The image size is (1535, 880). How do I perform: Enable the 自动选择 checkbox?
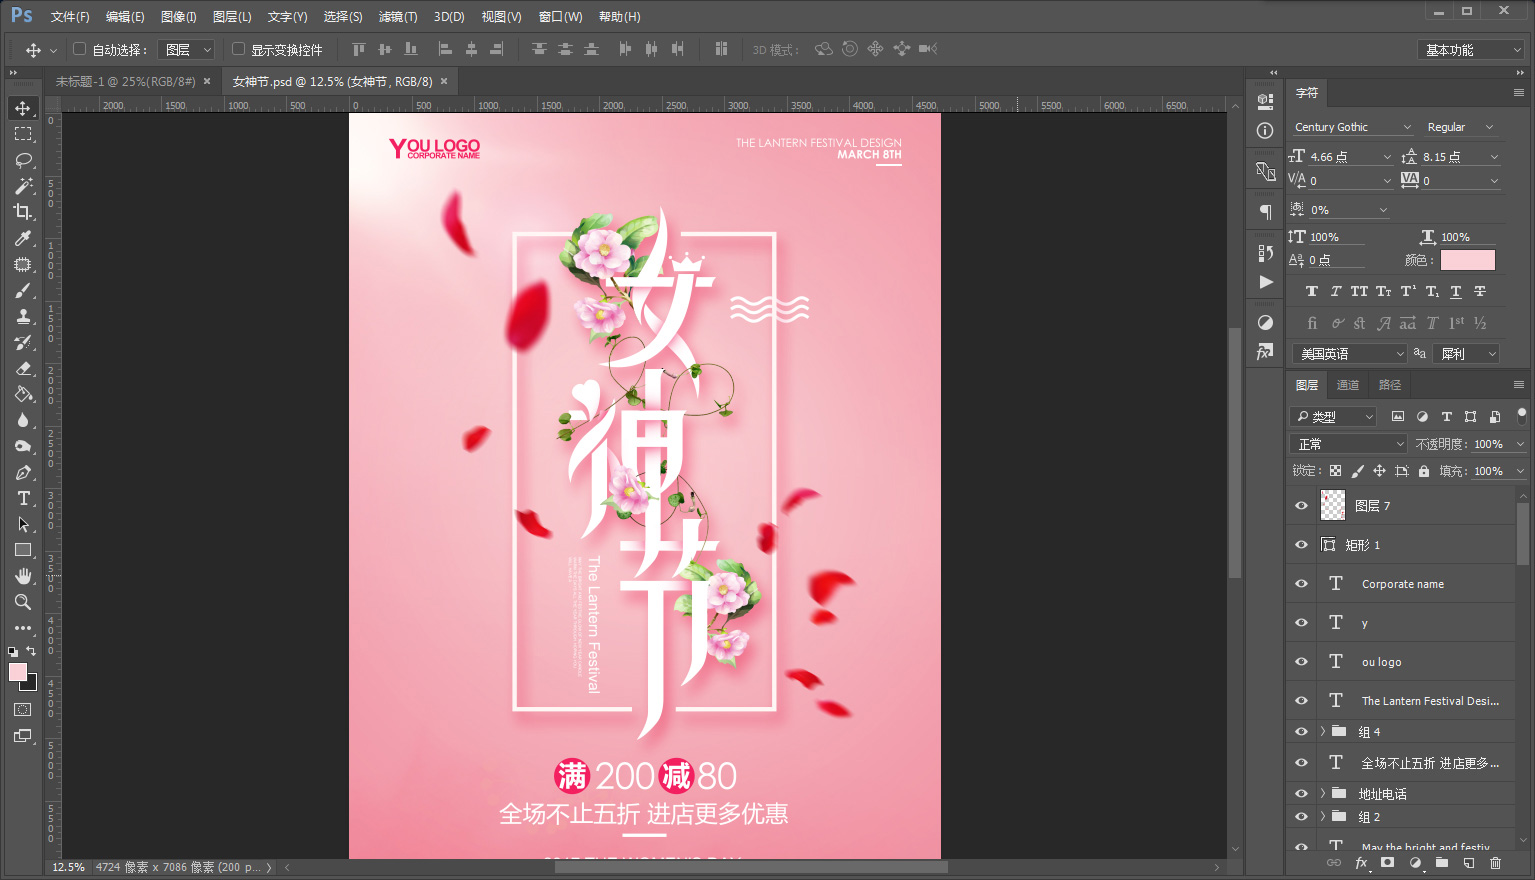(80, 48)
